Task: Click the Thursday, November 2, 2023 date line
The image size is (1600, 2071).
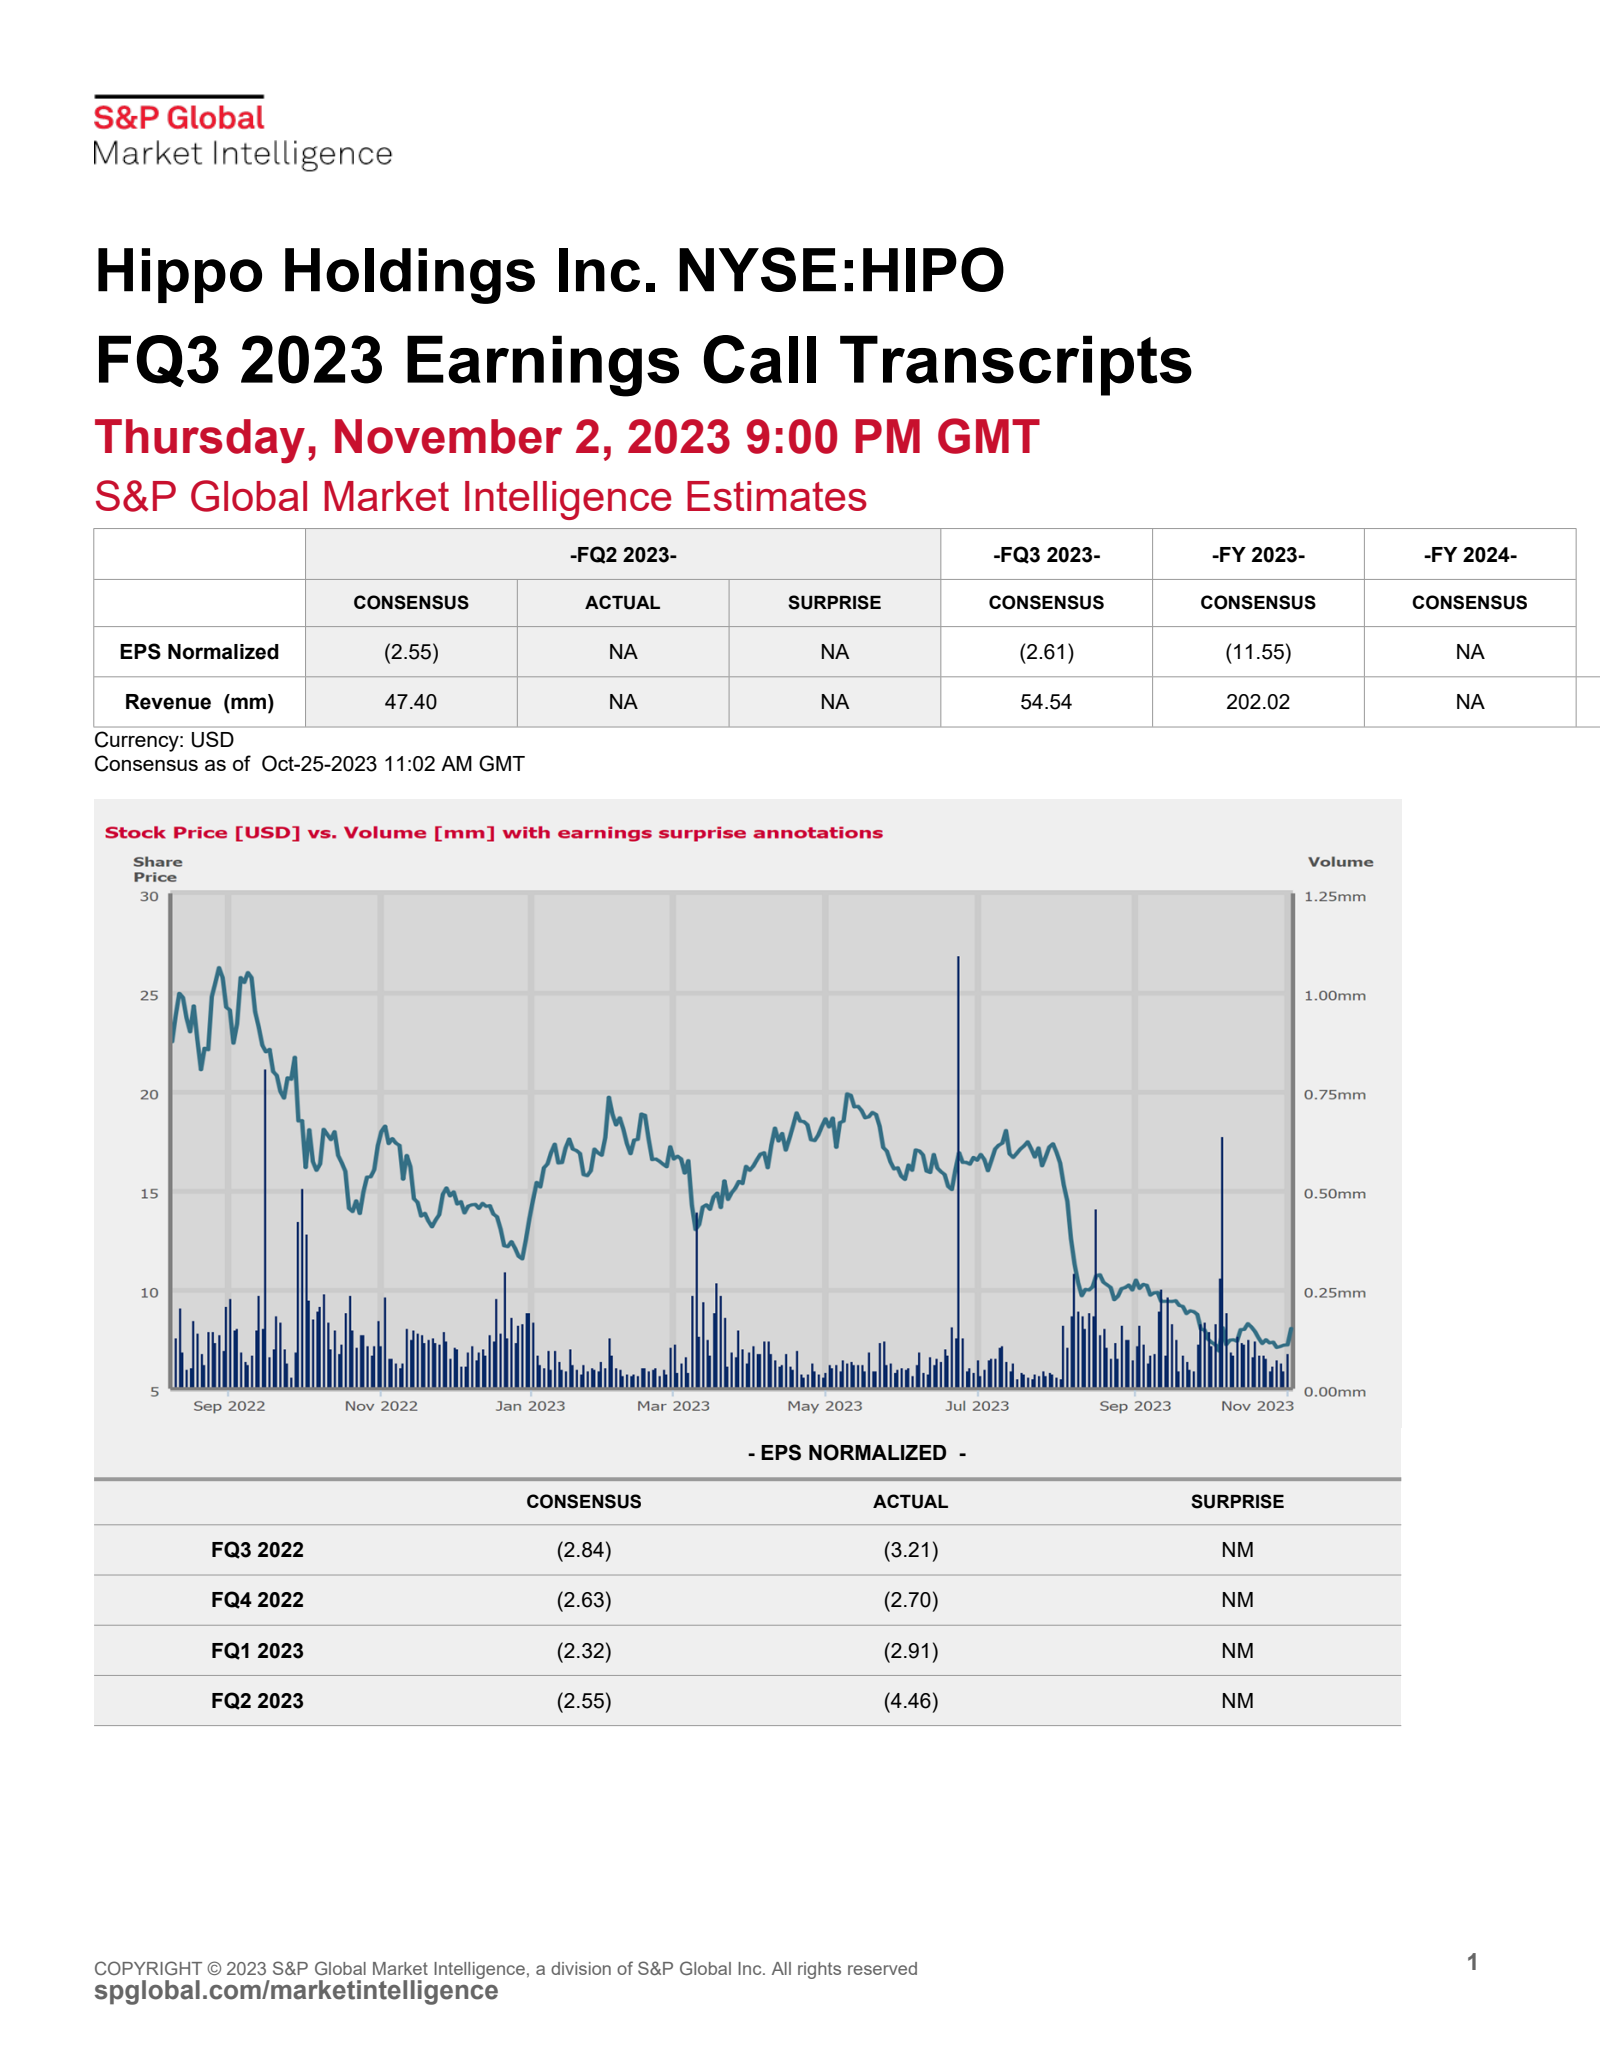Action: tap(566, 438)
